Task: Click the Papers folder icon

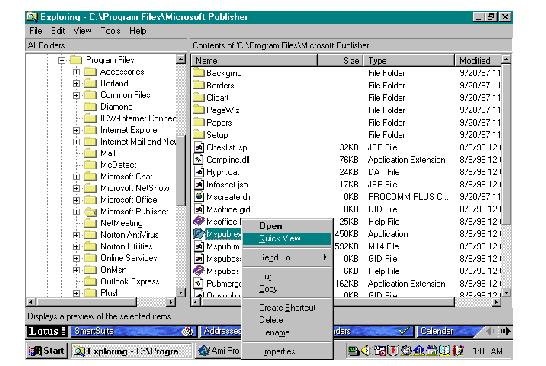Action: 198,122
